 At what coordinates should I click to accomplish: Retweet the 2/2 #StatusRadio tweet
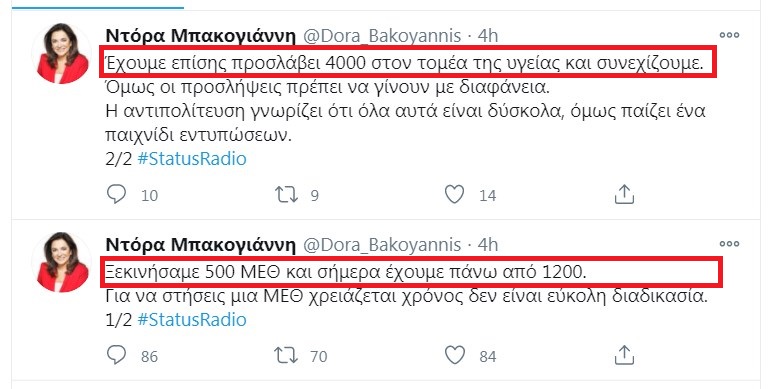(286, 194)
